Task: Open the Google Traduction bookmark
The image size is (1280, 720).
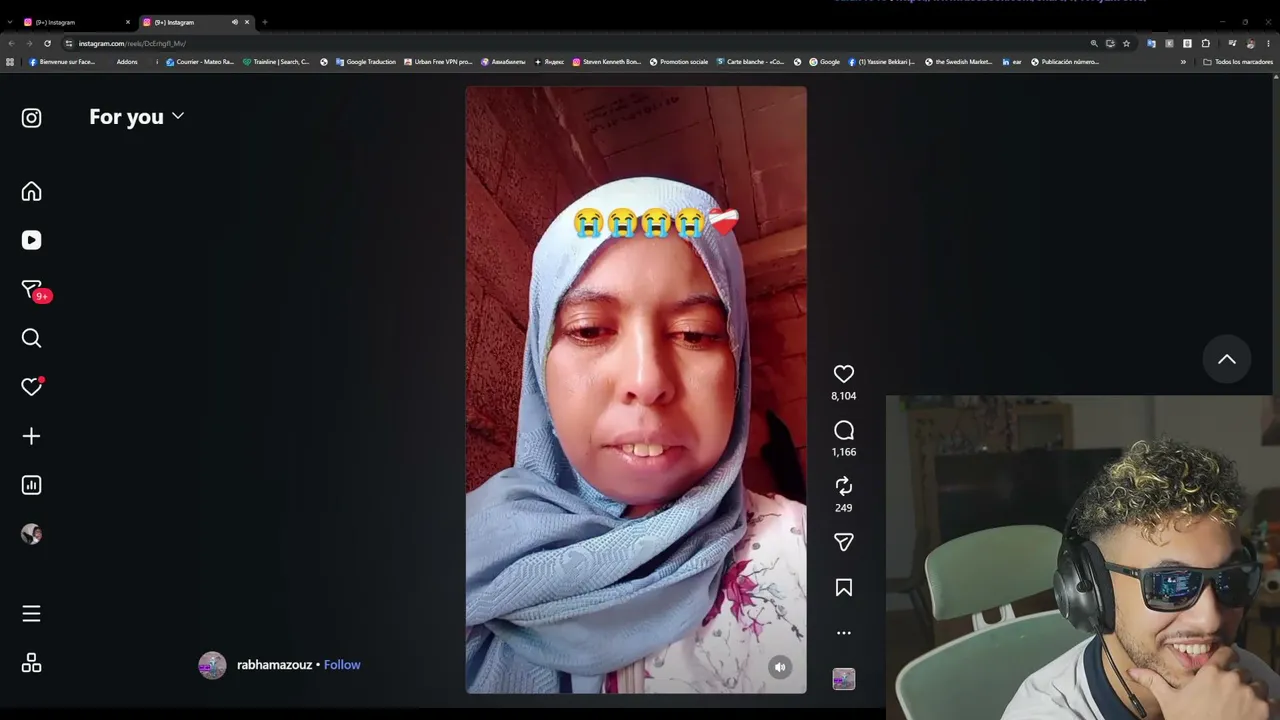Action: point(365,62)
